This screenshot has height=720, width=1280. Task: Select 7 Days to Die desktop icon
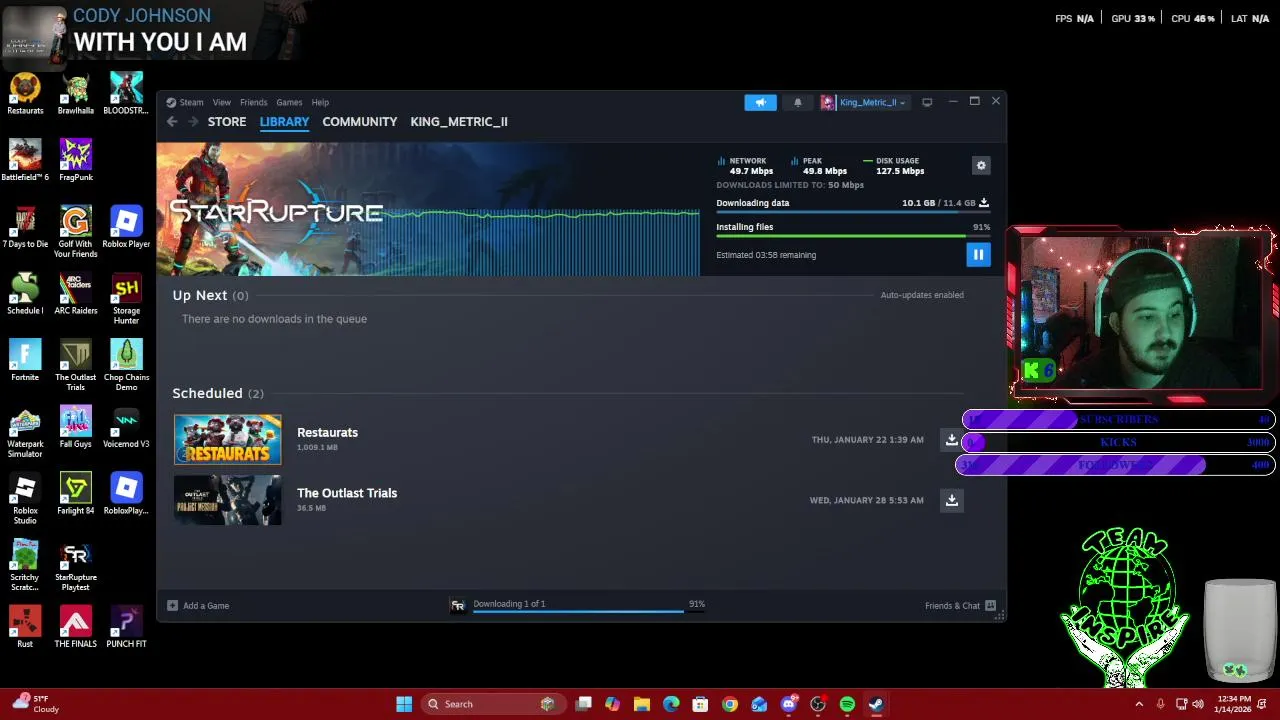25,228
